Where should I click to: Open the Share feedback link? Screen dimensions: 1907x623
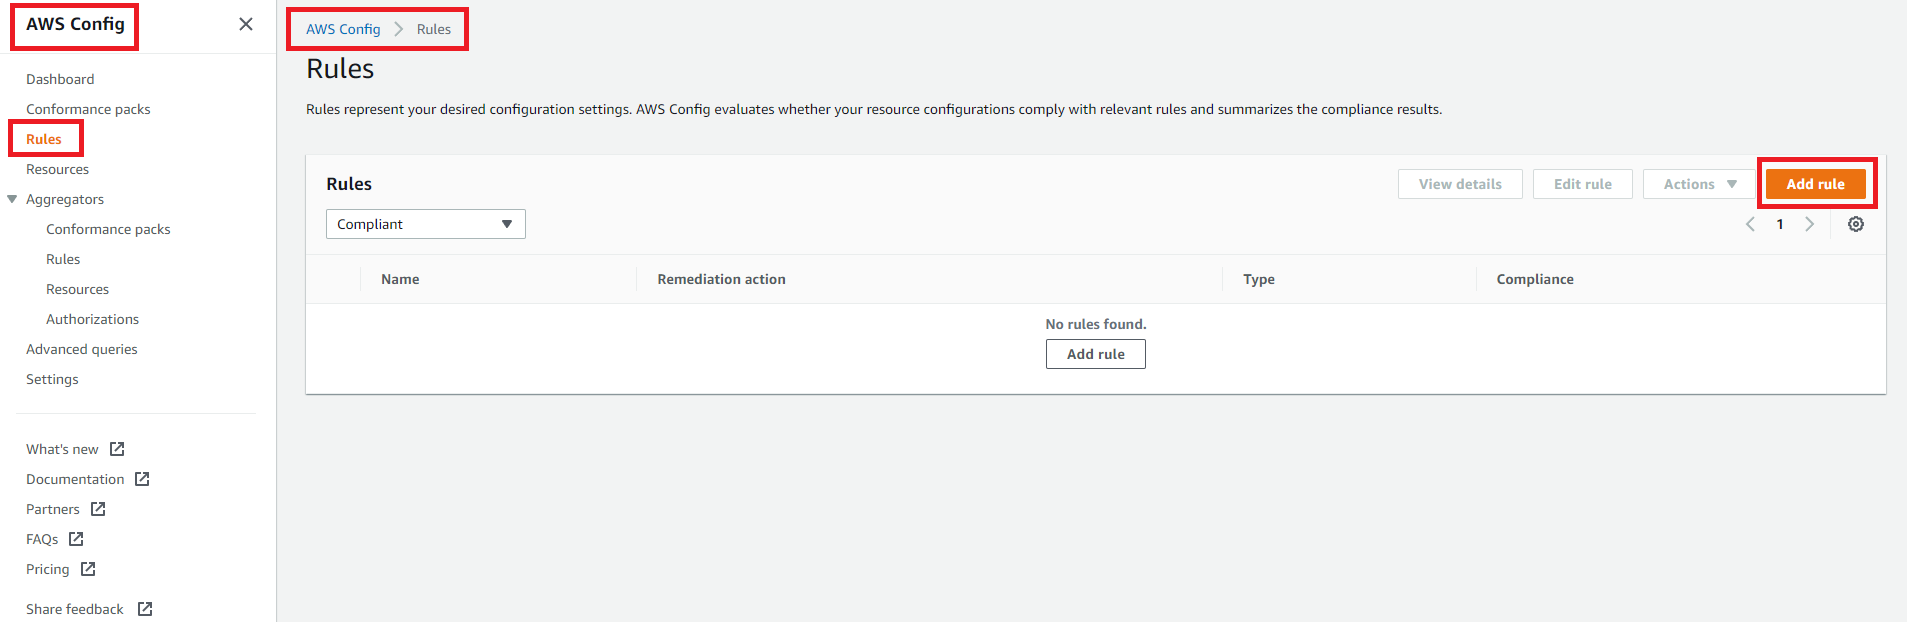click(x=75, y=609)
